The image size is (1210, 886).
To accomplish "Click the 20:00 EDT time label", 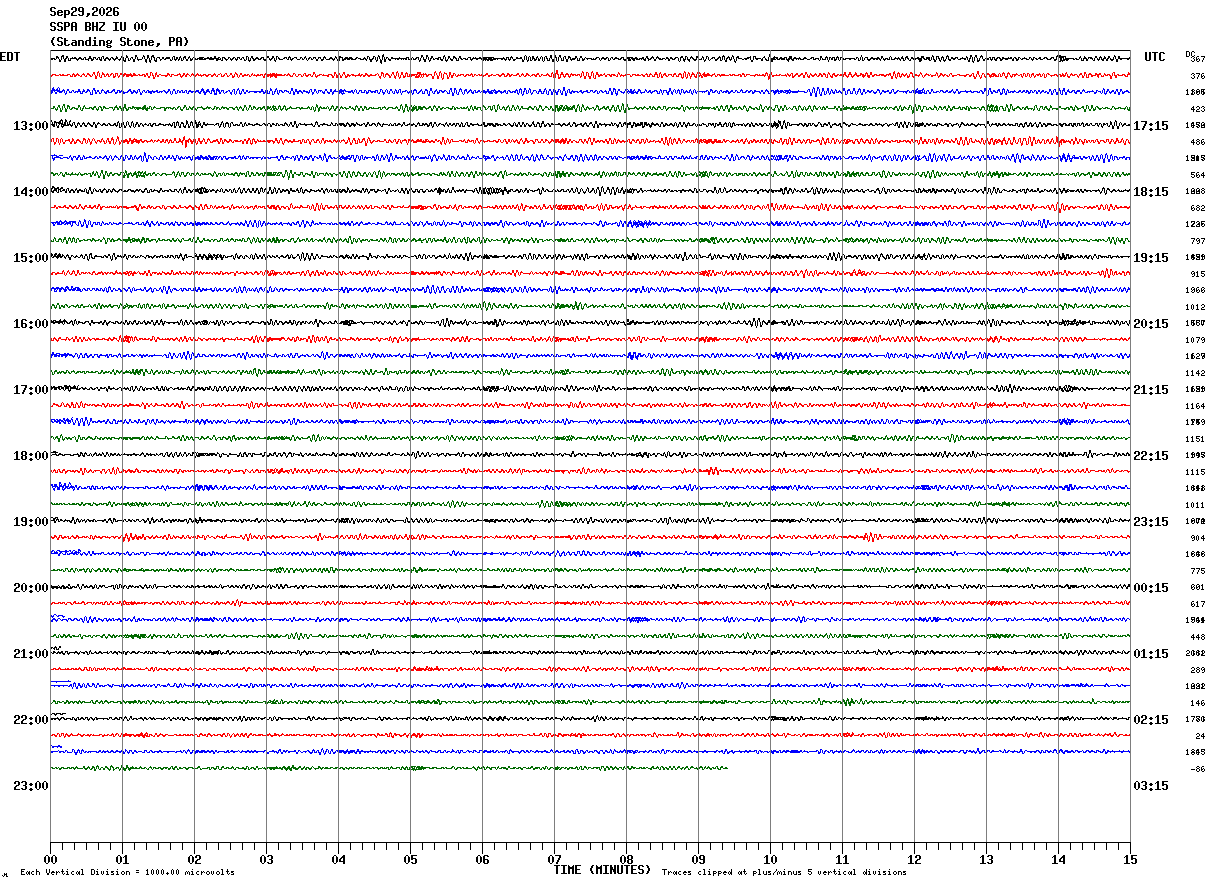I will point(30,588).
